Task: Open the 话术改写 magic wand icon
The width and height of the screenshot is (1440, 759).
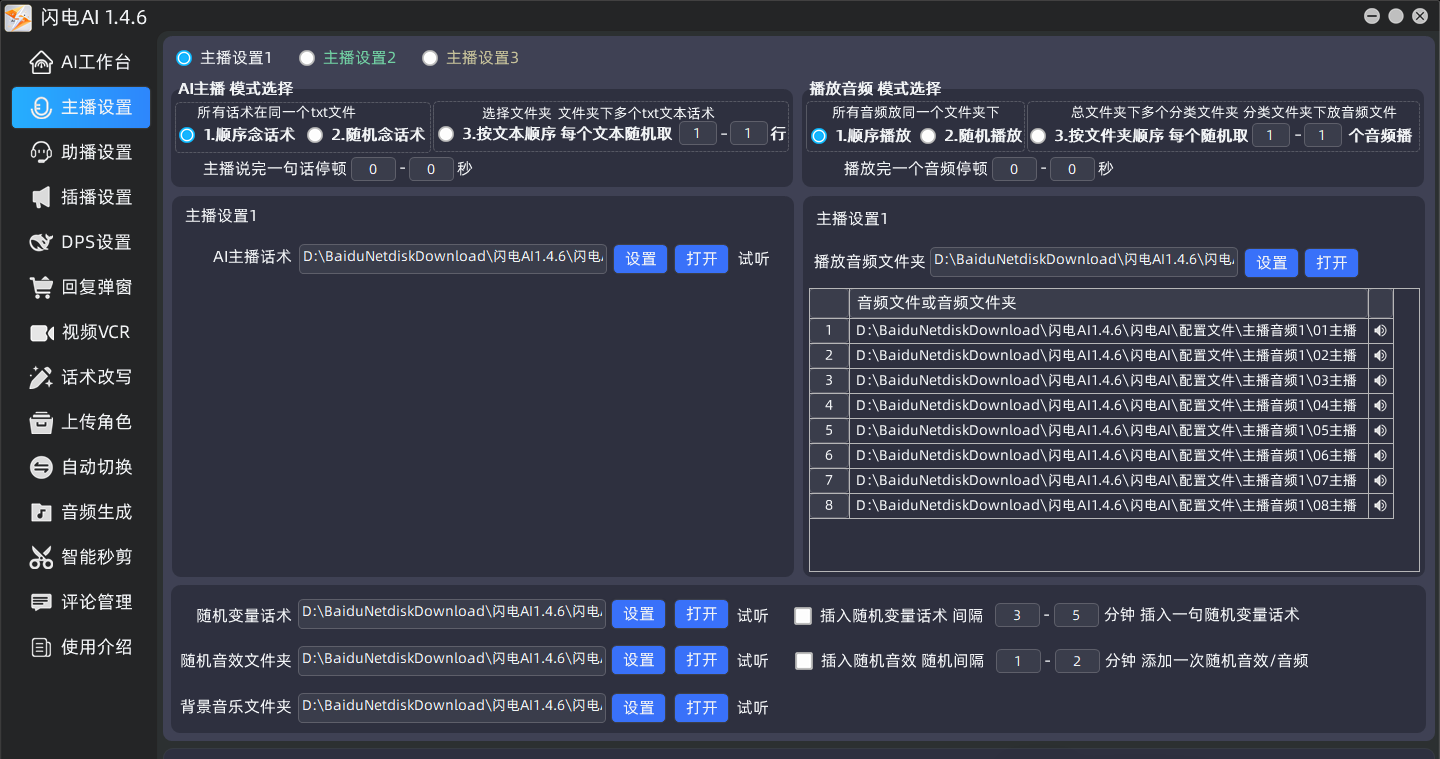Action: tap(41, 377)
